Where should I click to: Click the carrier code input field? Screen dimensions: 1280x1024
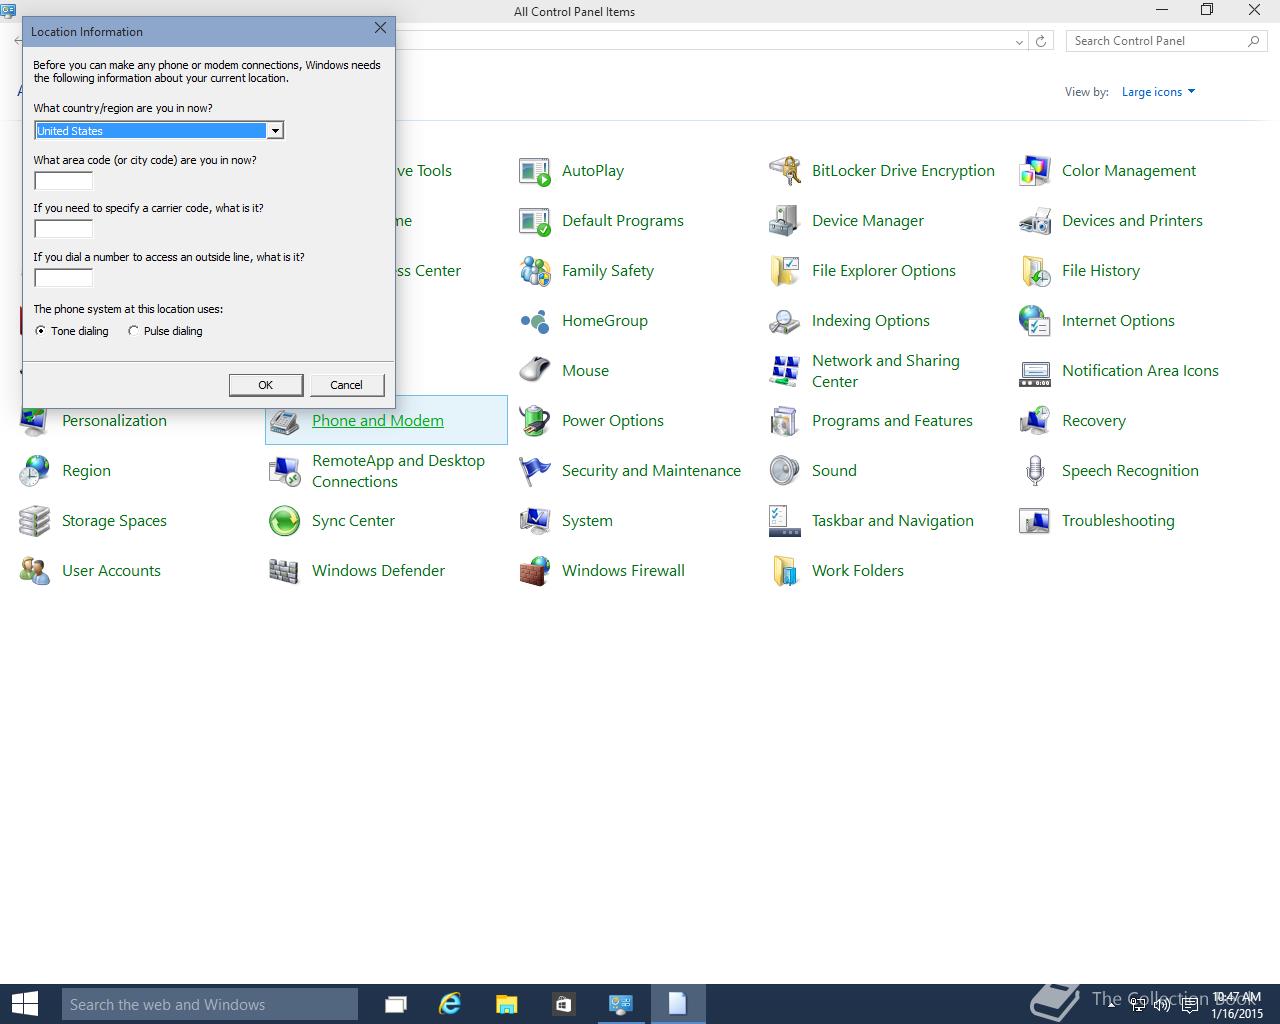tap(64, 229)
